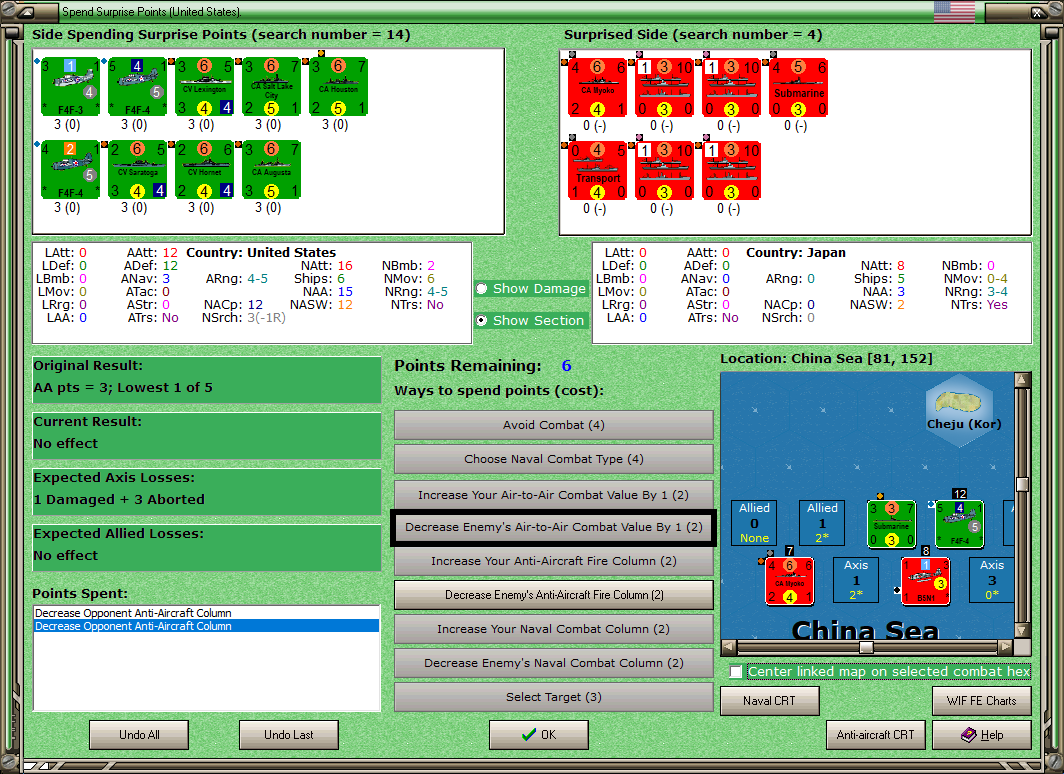The image size is (1064, 774).
Task: Enable the Show Damage radio option
Action: [x=482, y=288]
